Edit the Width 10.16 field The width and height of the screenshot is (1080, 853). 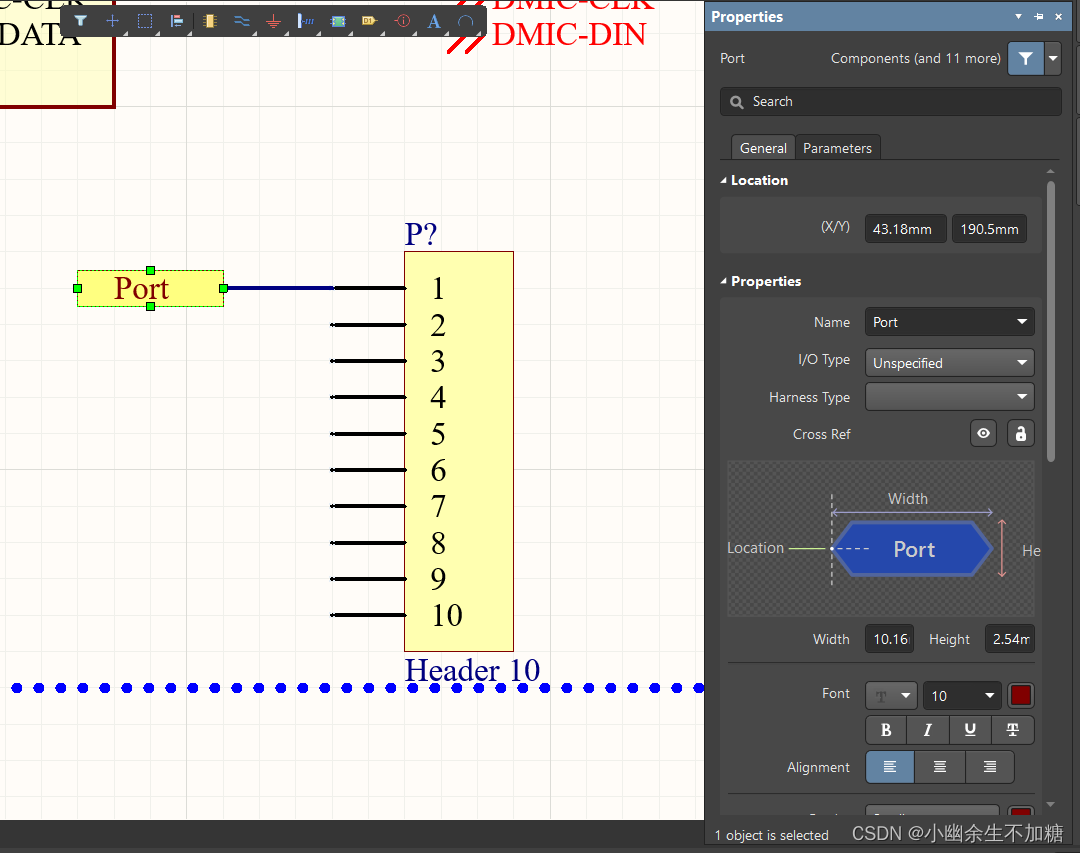(x=890, y=639)
